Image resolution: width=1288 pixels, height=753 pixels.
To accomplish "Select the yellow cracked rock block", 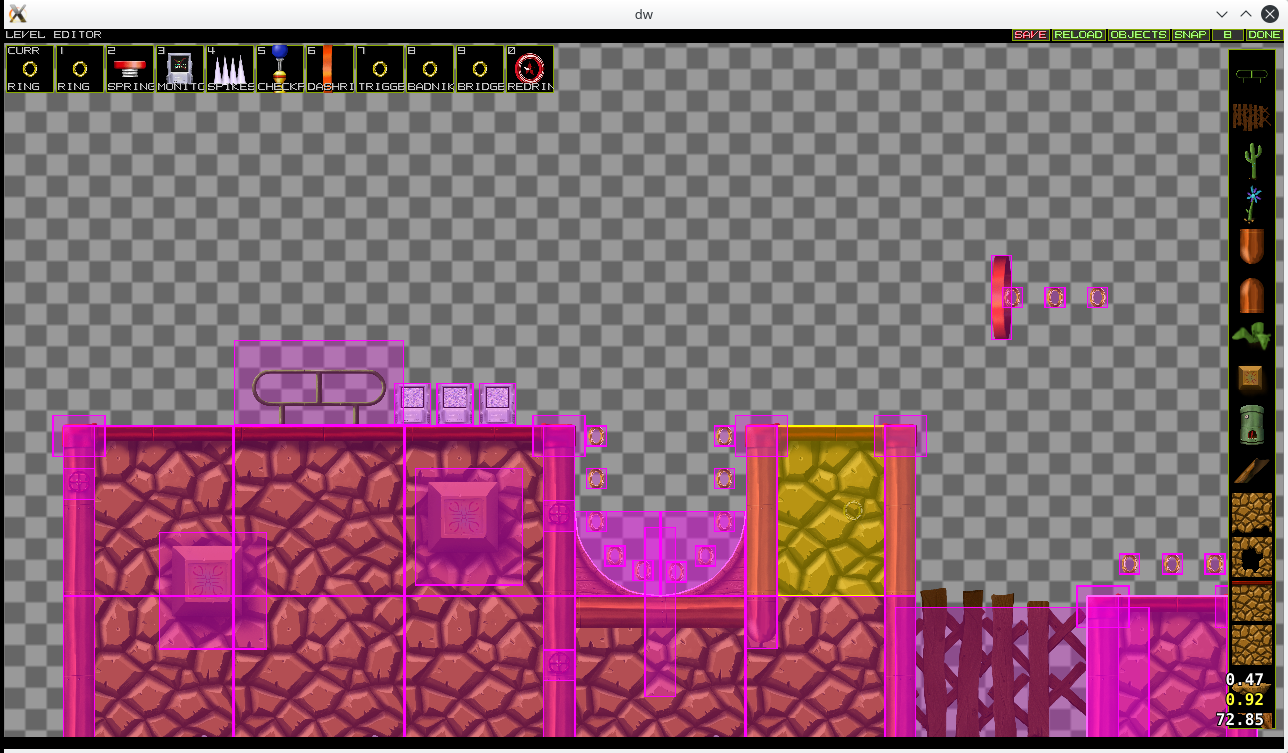I will (831, 511).
